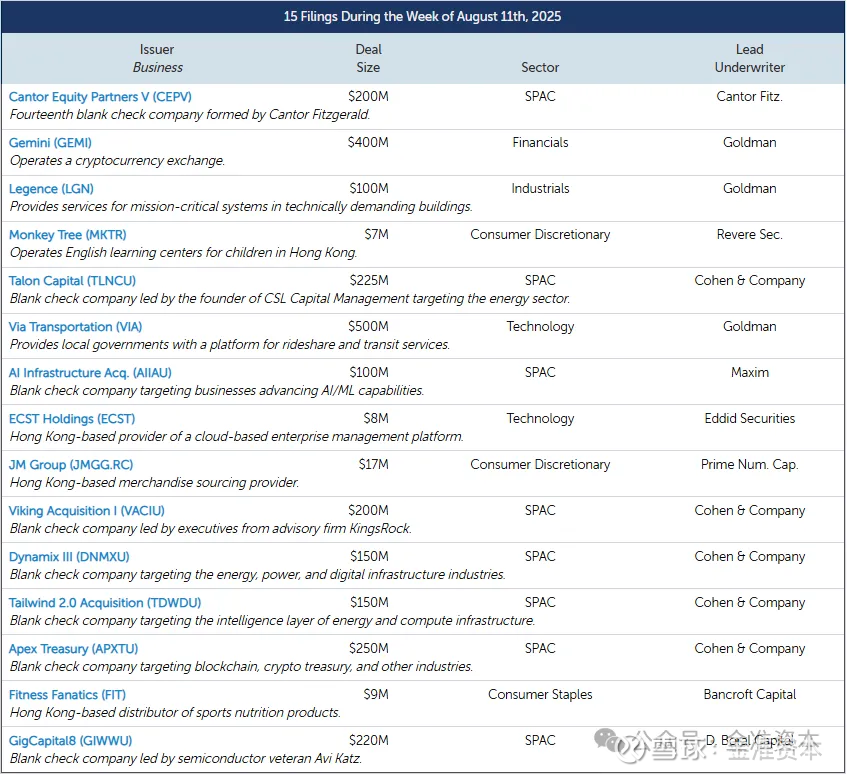
Task: Open the Tailwind 2.0 Acquisition (TDWDU) link
Action: pos(105,603)
